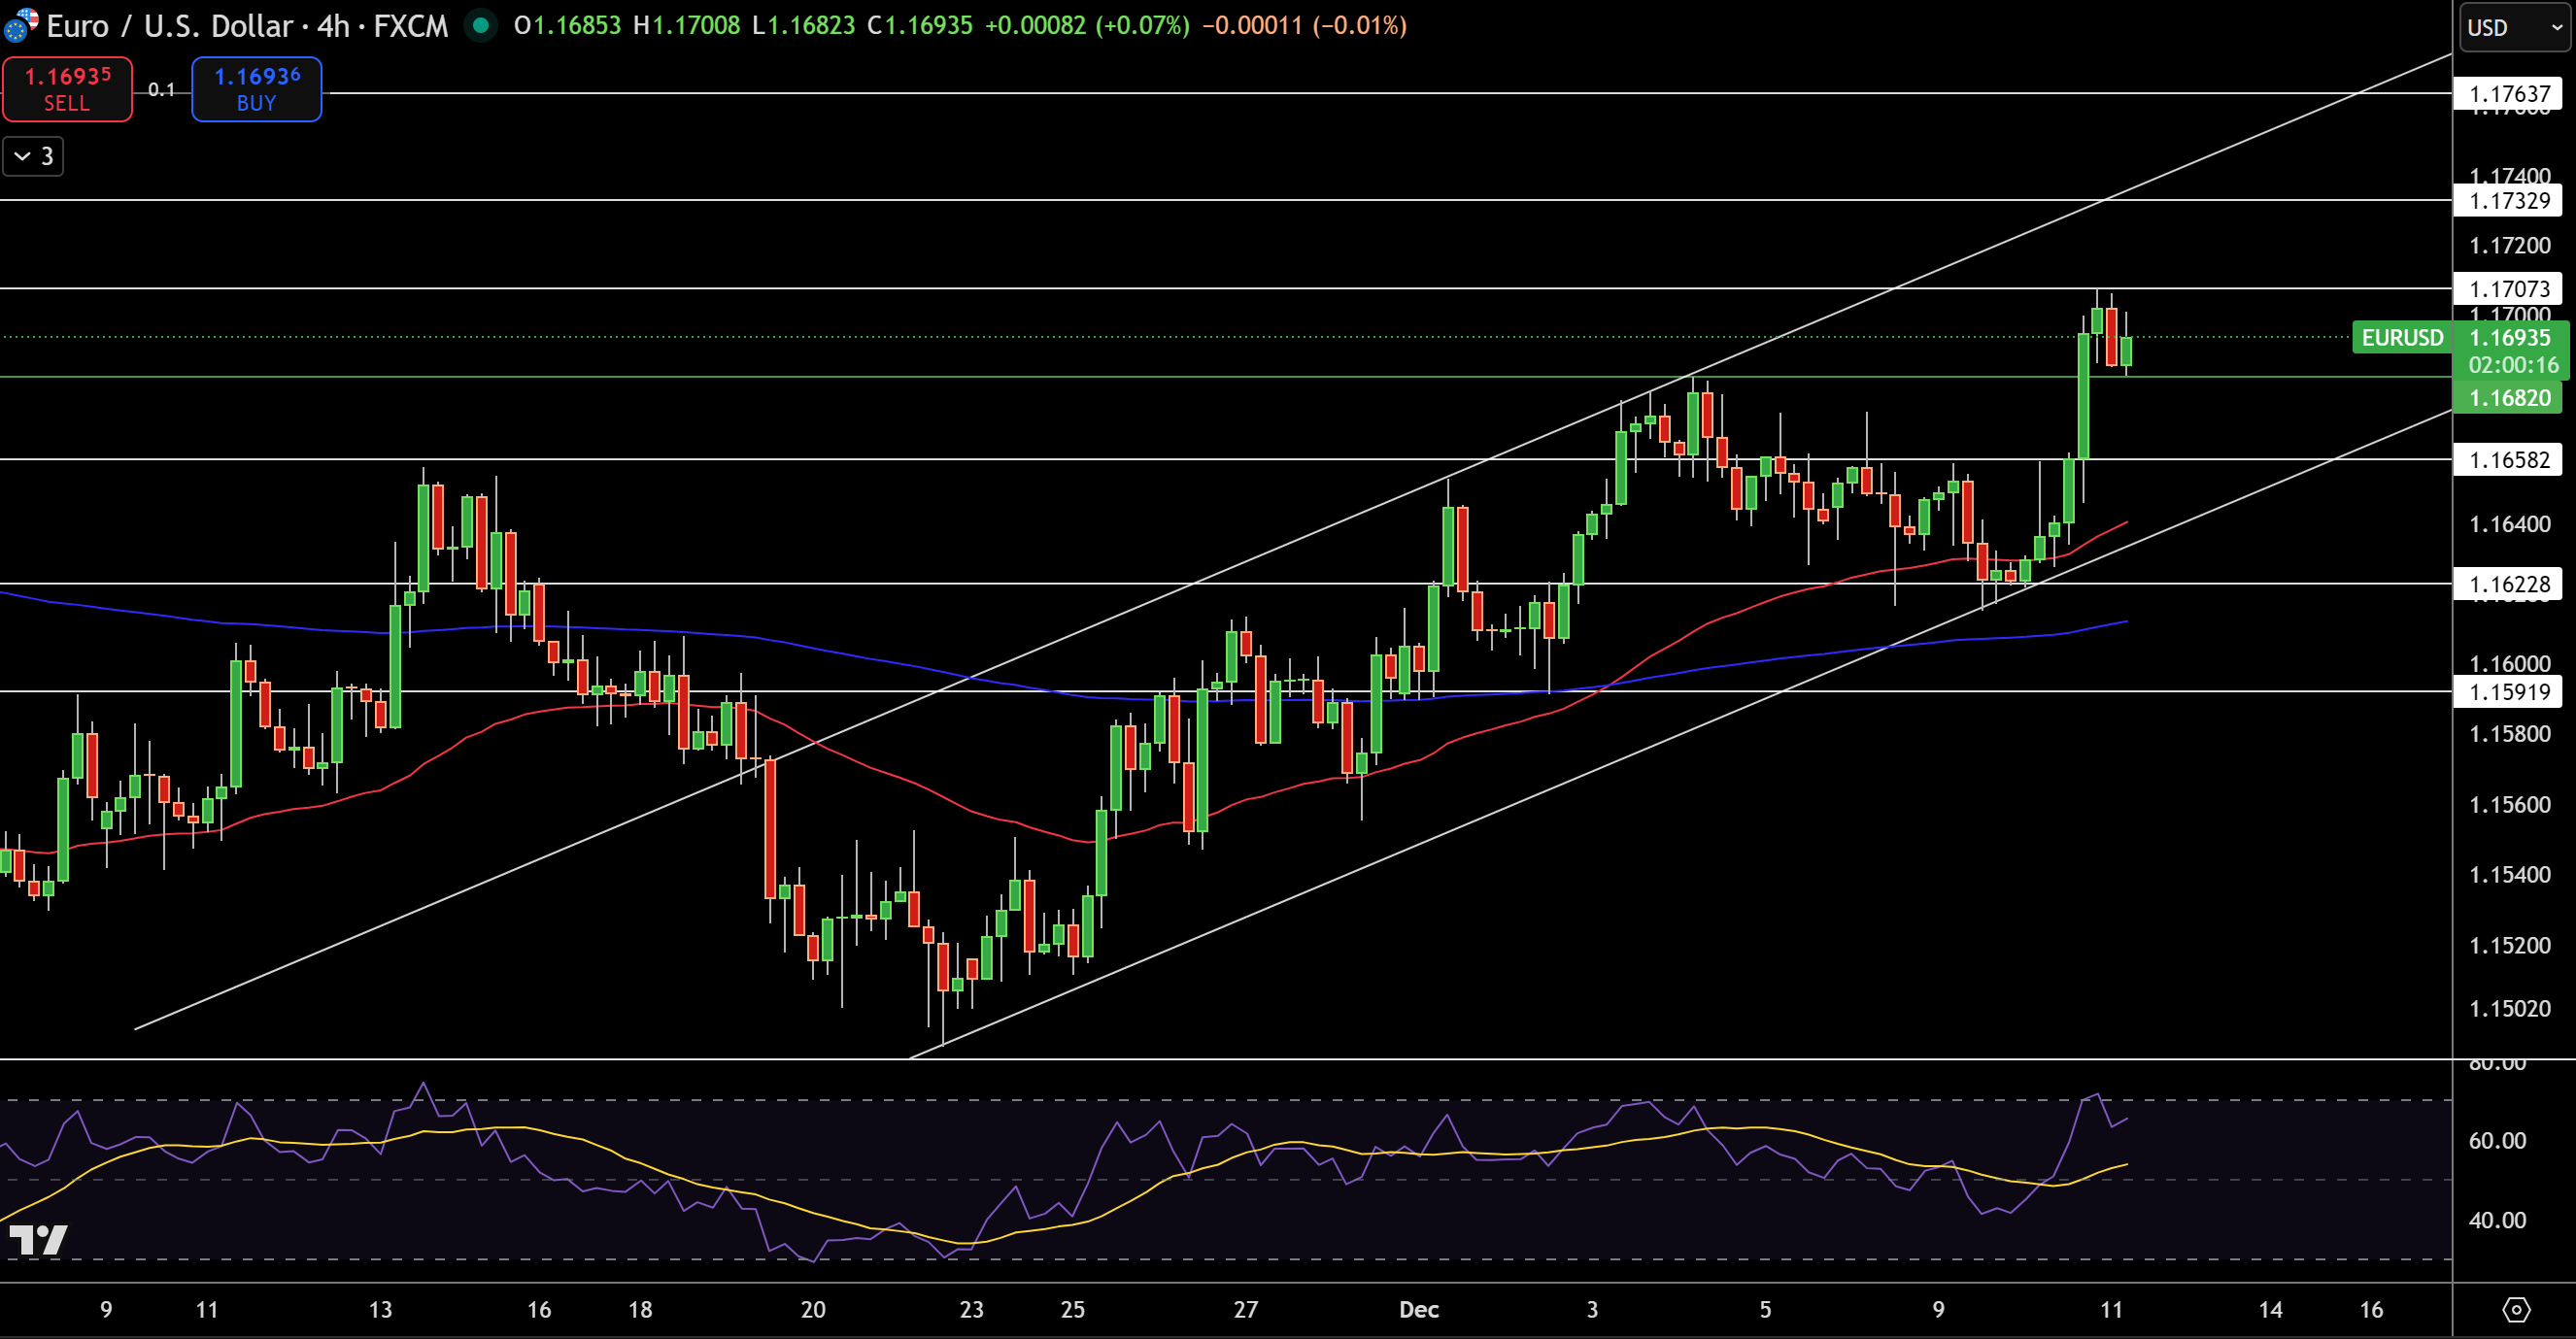Viewport: 2576px width, 1339px height.
Task: Click the 1.16936 BUY button
Action: point(257,89)
